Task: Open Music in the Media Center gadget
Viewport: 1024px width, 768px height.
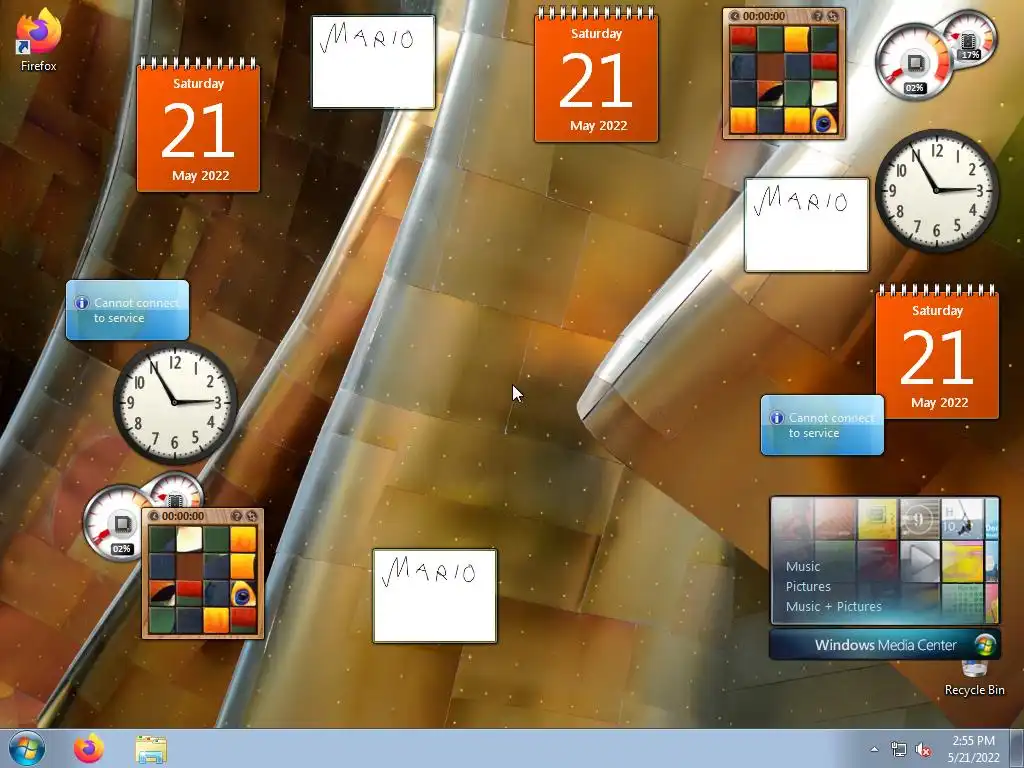Action: click(803, 566)
